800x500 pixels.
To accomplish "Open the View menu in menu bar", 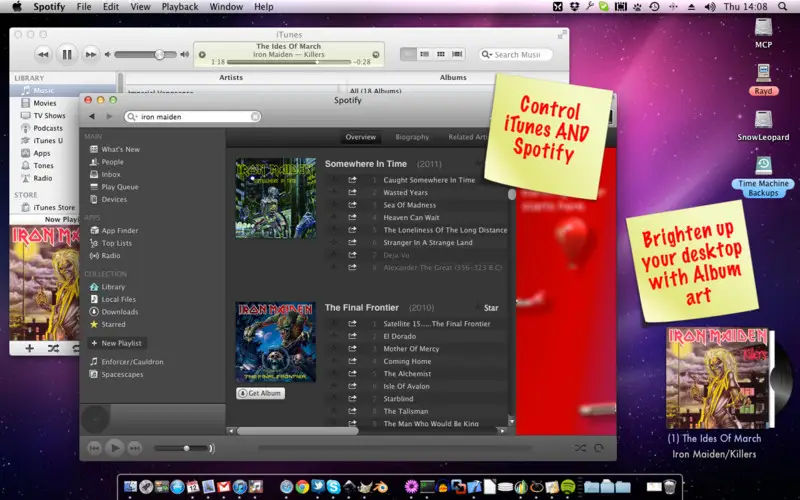I will (x=140, y=7).
